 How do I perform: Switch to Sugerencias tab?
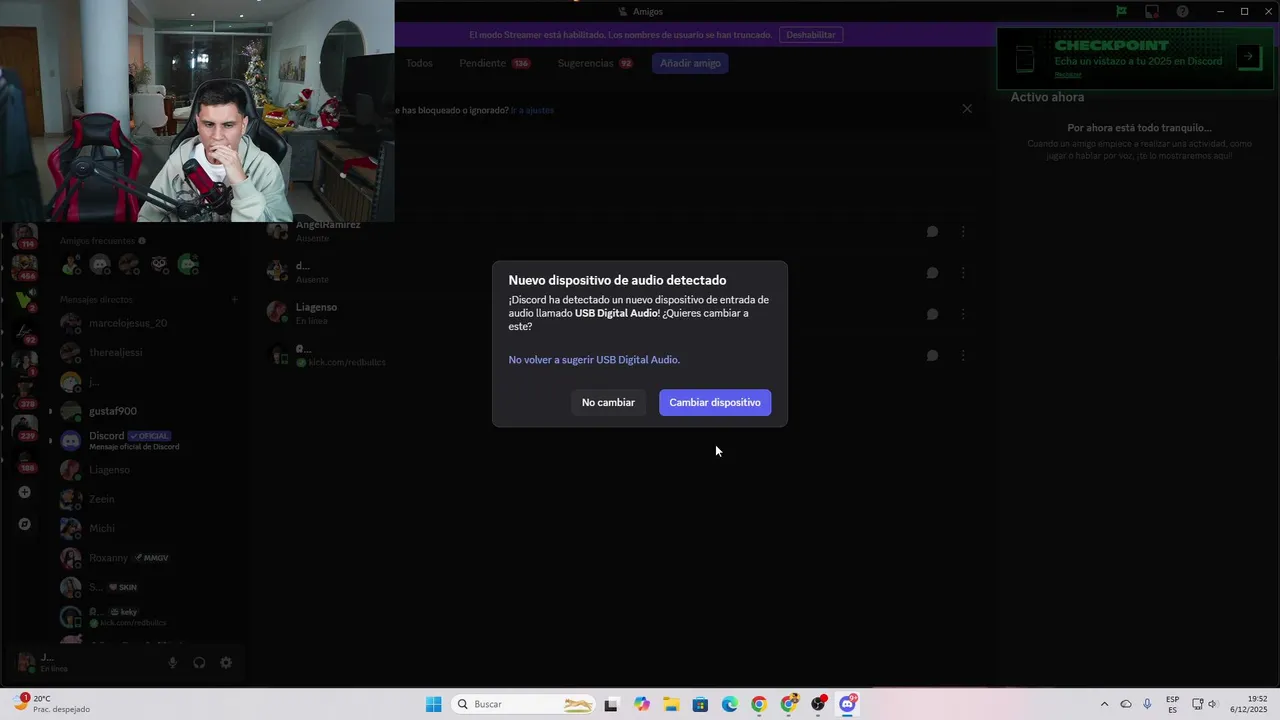click(x=595, y=63)
